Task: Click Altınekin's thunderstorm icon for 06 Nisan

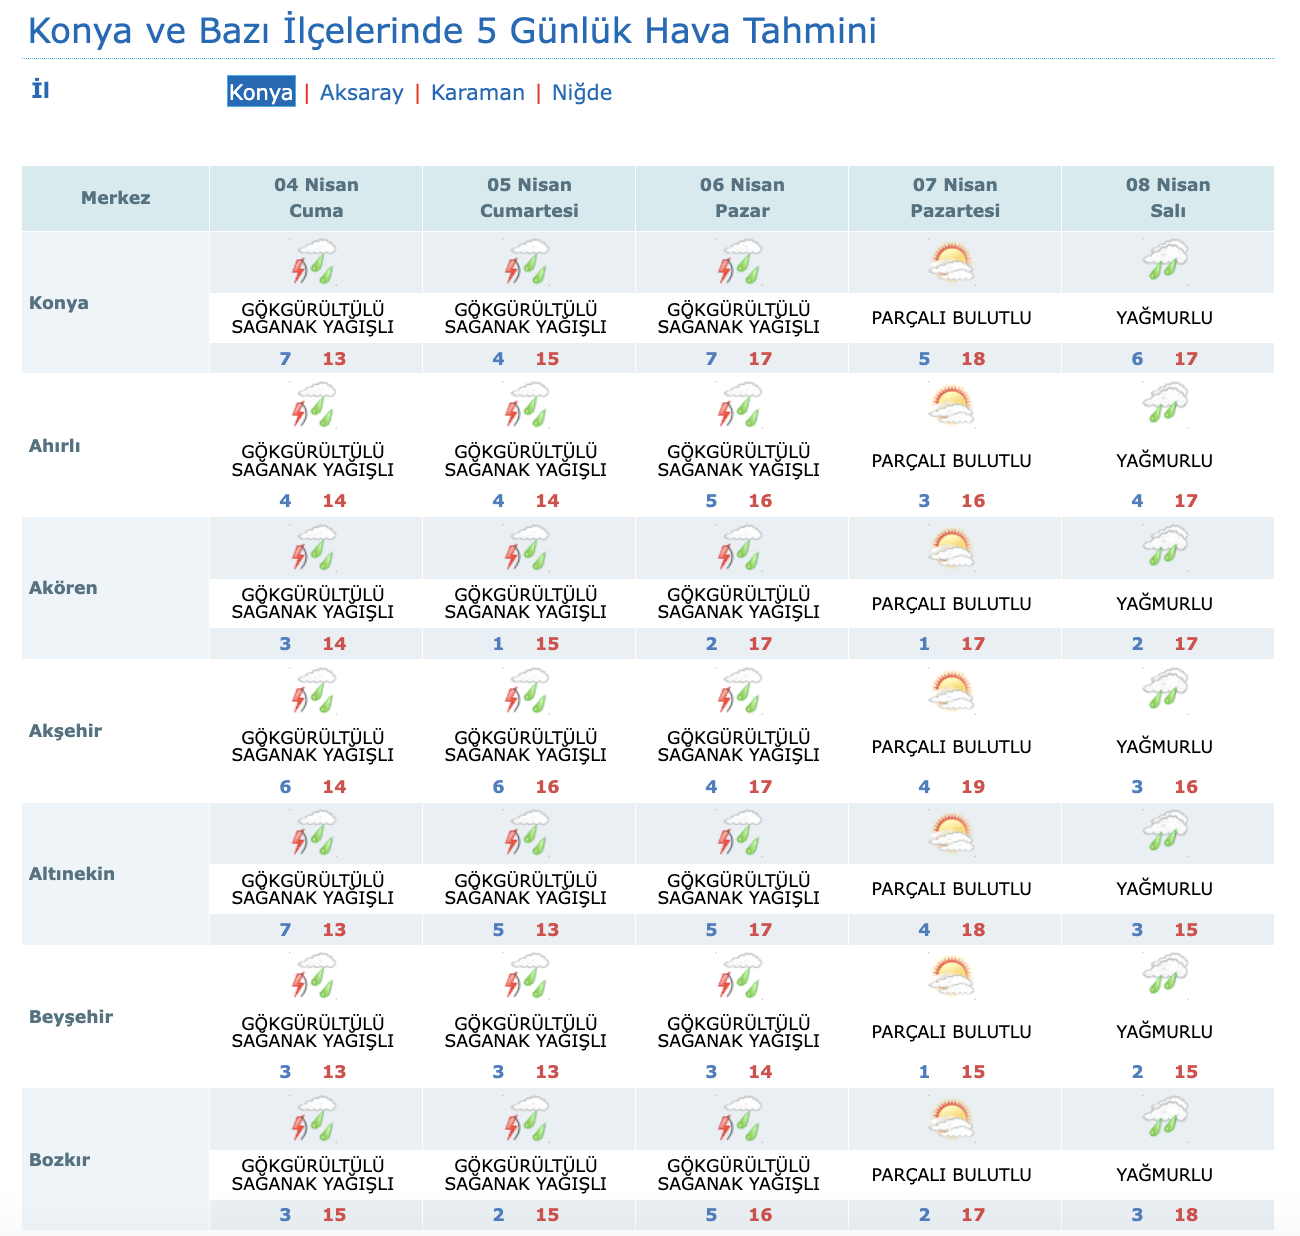Action: pyautogui.click(x=741, y=833)
